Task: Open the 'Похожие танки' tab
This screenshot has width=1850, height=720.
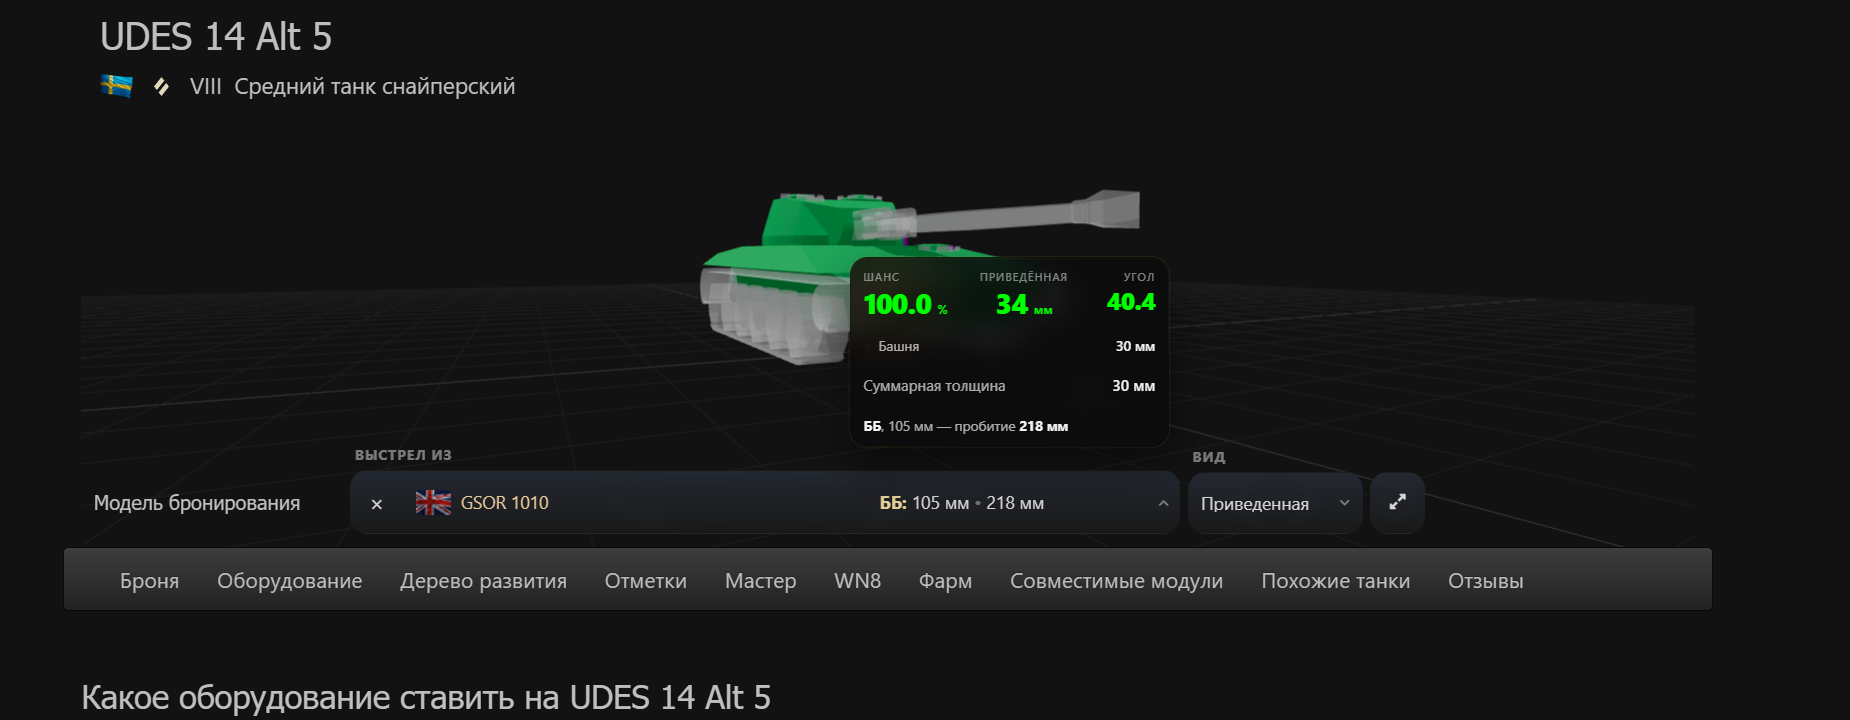Action: click(1336, 581)
